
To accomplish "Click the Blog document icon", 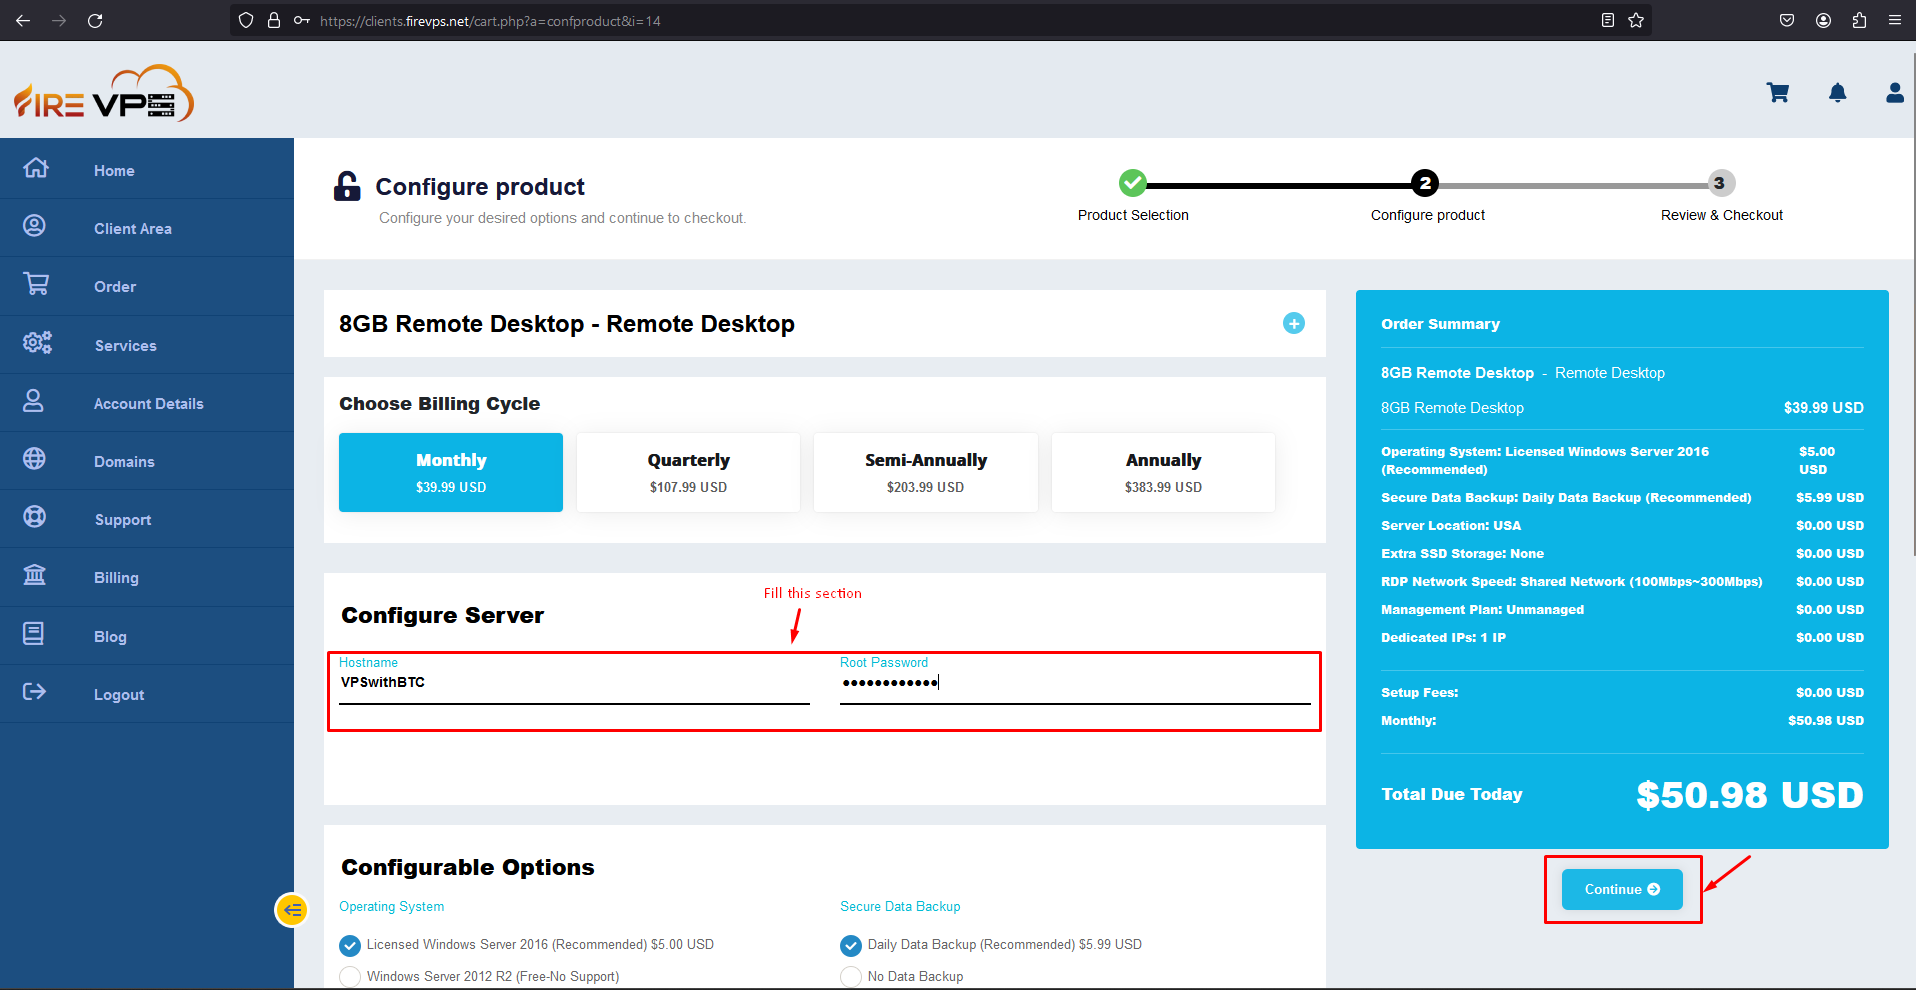I will [x=33, y=634].
